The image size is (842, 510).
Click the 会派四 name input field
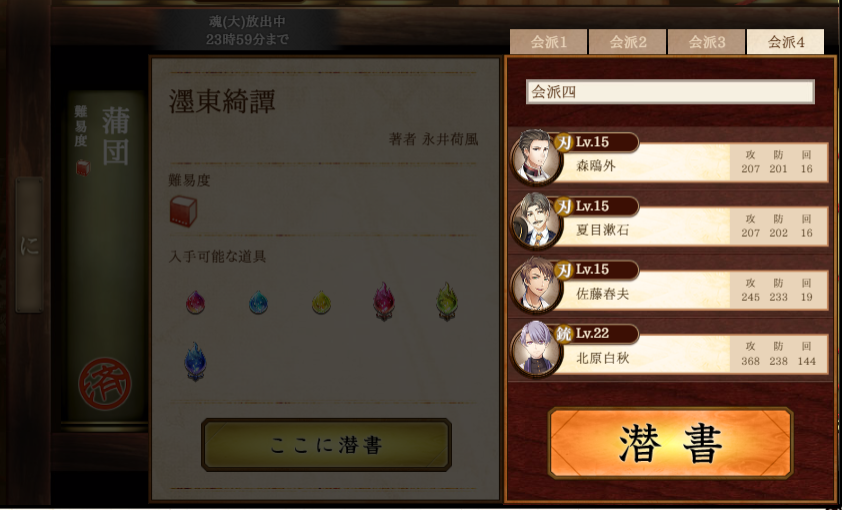click(670, 92)
